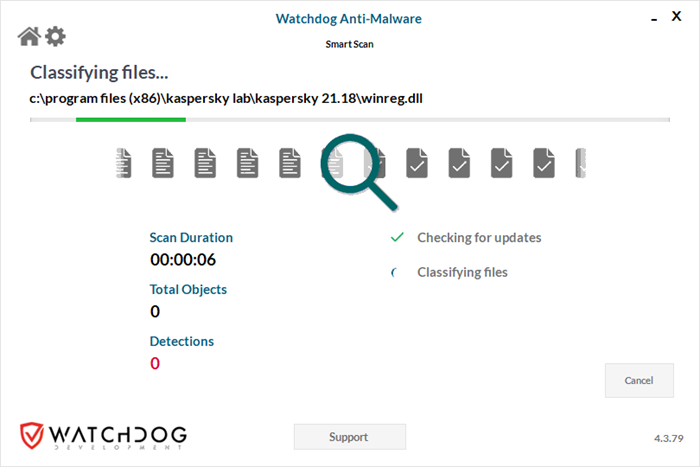Click the green scan progress bar
700x467 pixels.
click(x=131, y=120)
